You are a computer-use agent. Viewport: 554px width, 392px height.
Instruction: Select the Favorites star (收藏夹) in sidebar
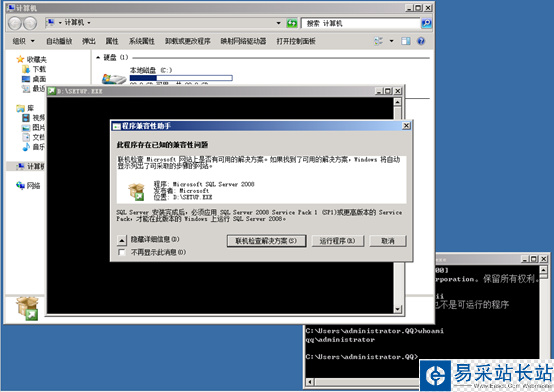click(20, 59)
